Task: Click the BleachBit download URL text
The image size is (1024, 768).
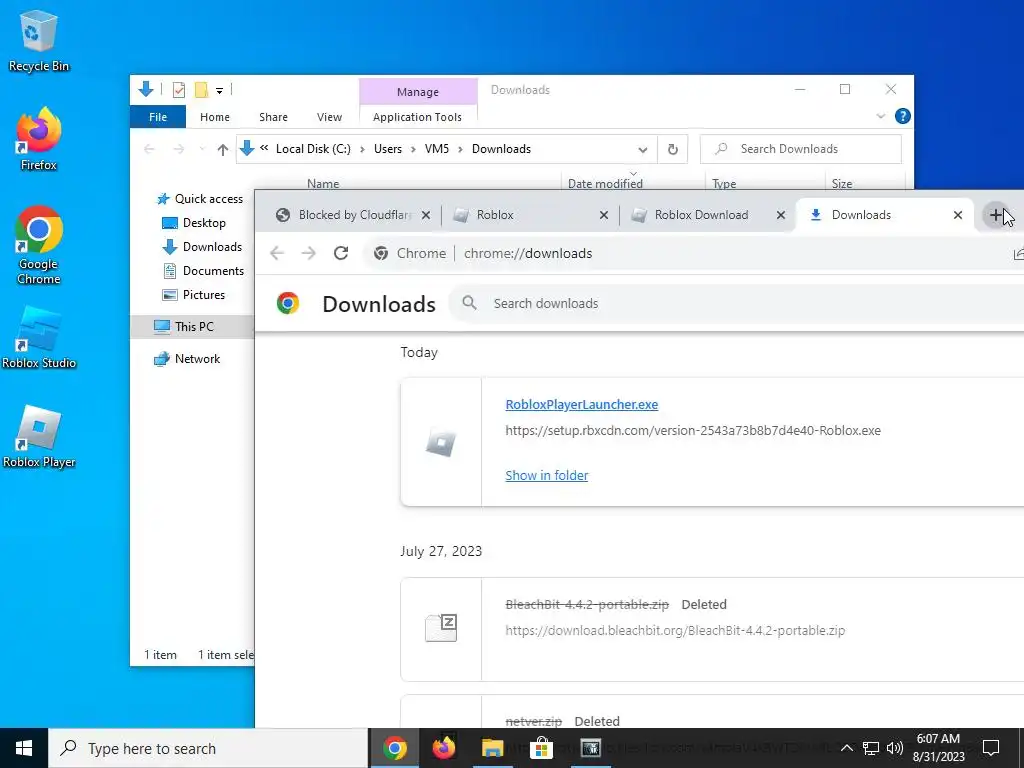Action: (675, 630)
